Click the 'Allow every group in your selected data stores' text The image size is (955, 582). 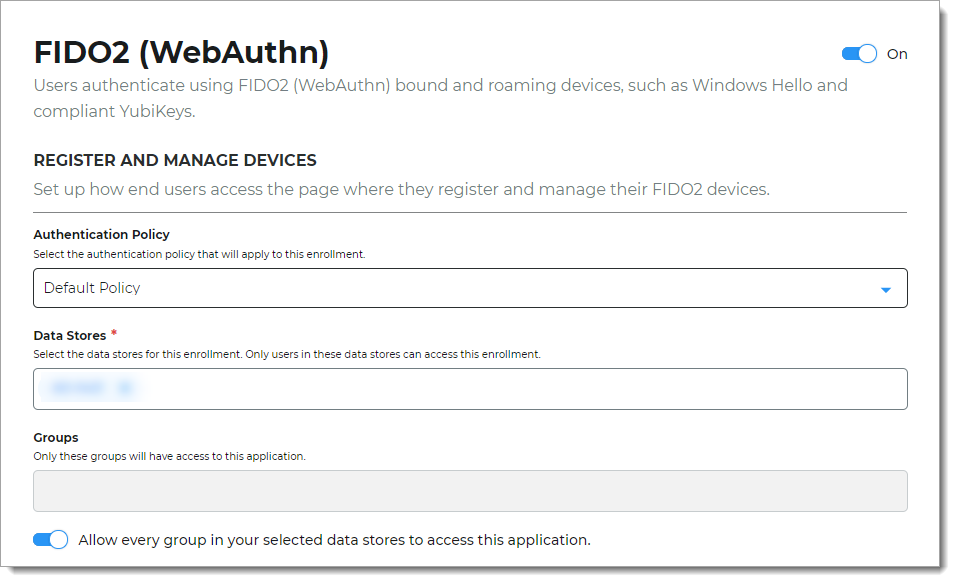click(x=334, y=540)
